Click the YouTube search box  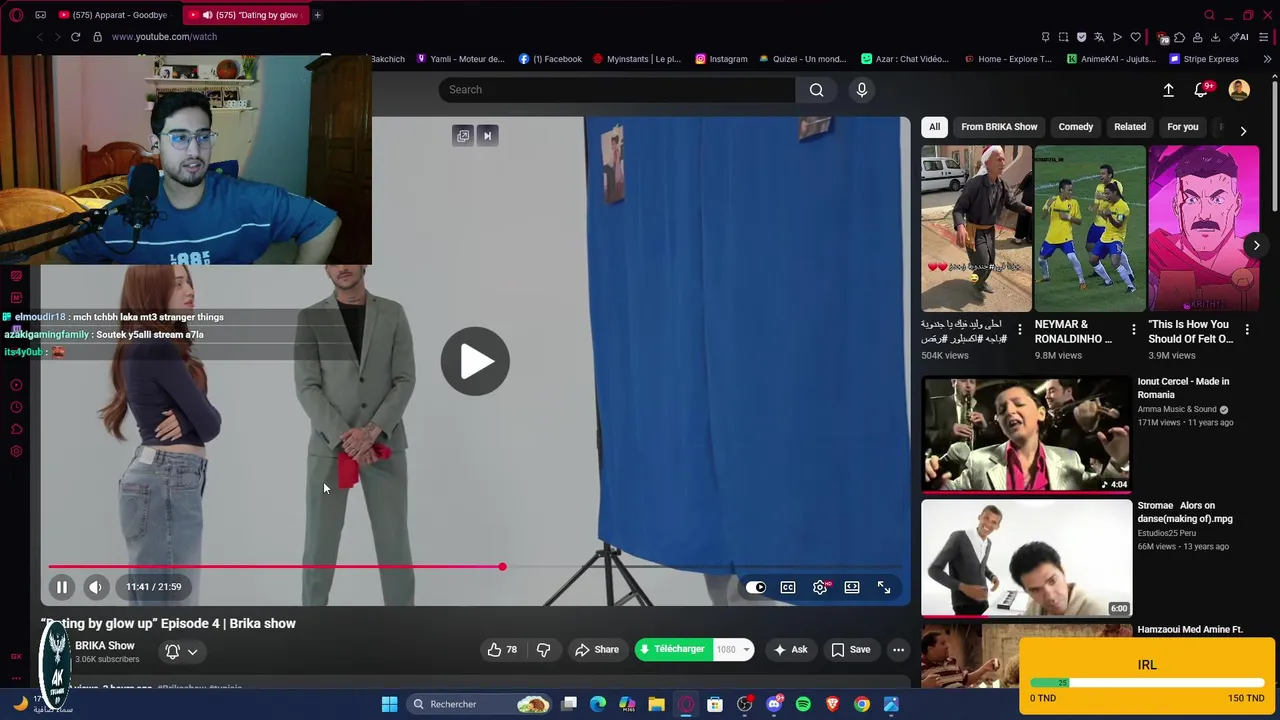point(617,90)
